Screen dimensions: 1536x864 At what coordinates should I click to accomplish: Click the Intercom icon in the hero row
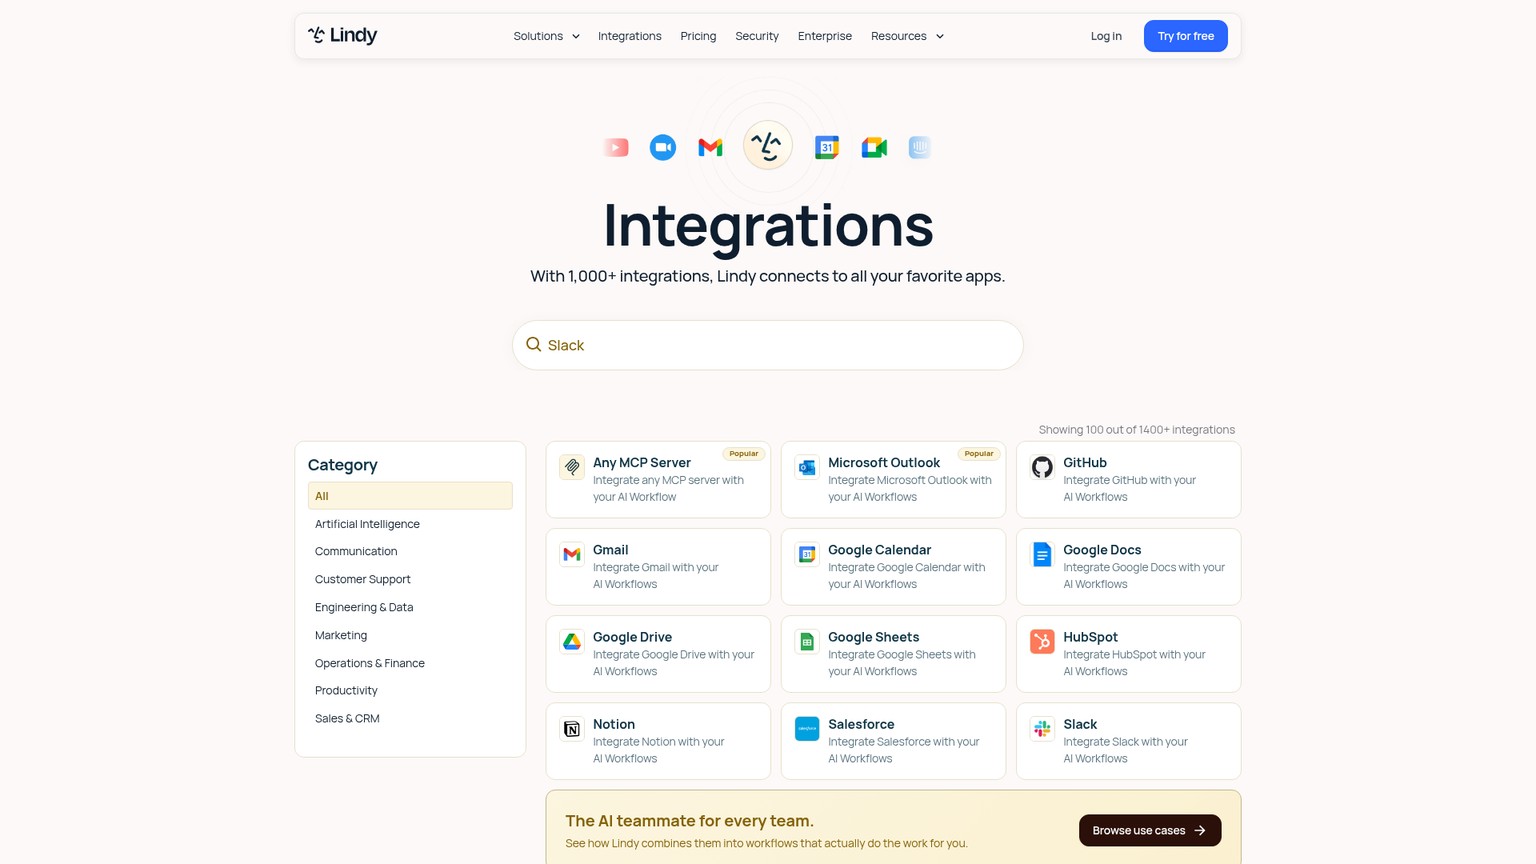(x=920, y=147)
